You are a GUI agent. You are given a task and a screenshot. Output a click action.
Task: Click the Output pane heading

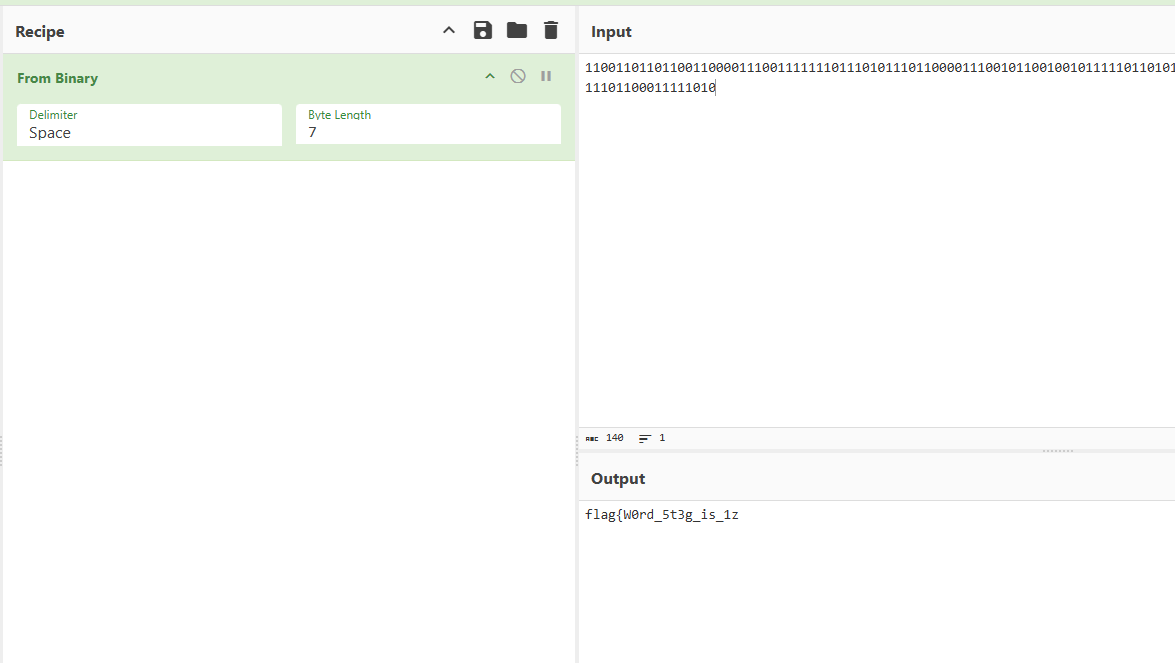[x=618, y=479]
